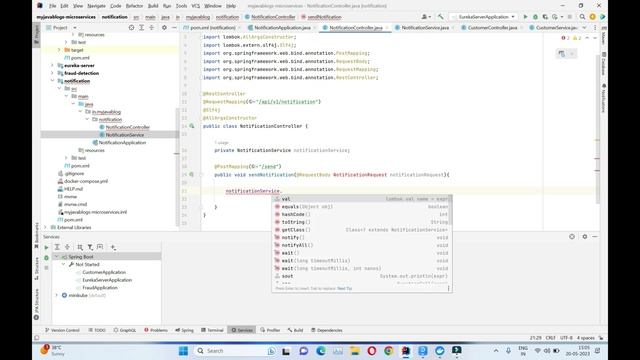The image size is (640, 360).
Task: Expand minikube node in Services
Action: coord(57,295)
